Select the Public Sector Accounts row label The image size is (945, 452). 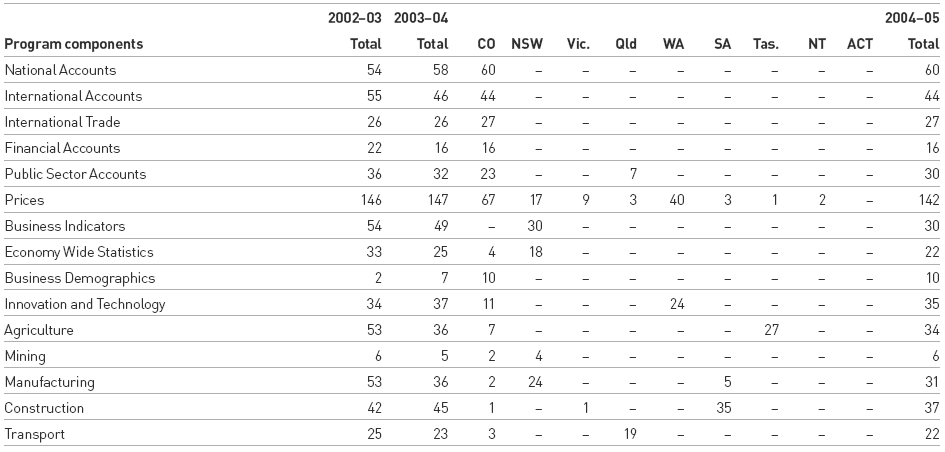coord(75,174)
